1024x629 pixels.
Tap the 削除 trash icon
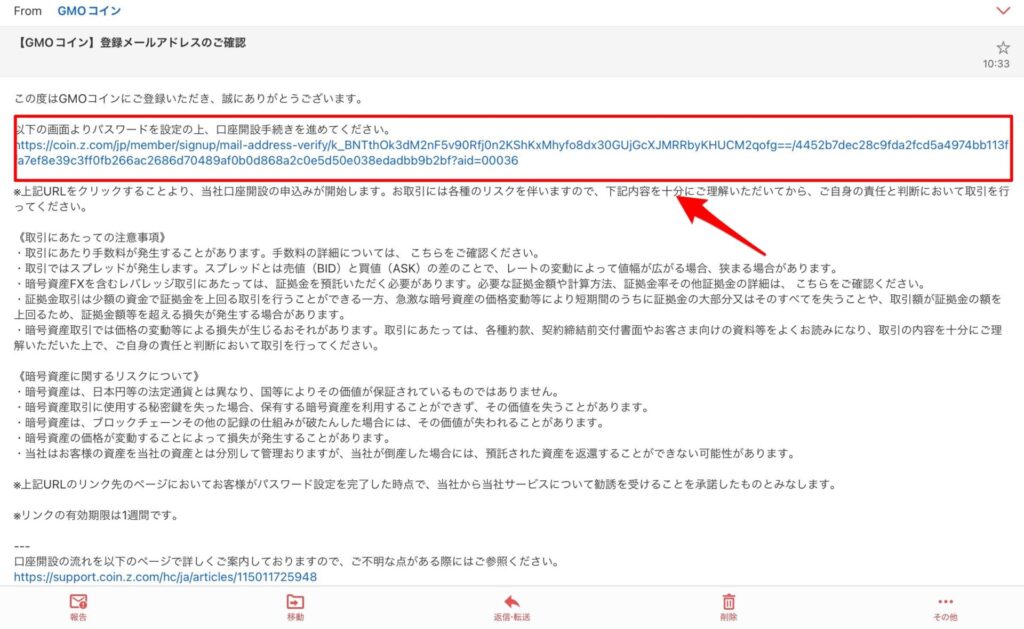[729, 602]
